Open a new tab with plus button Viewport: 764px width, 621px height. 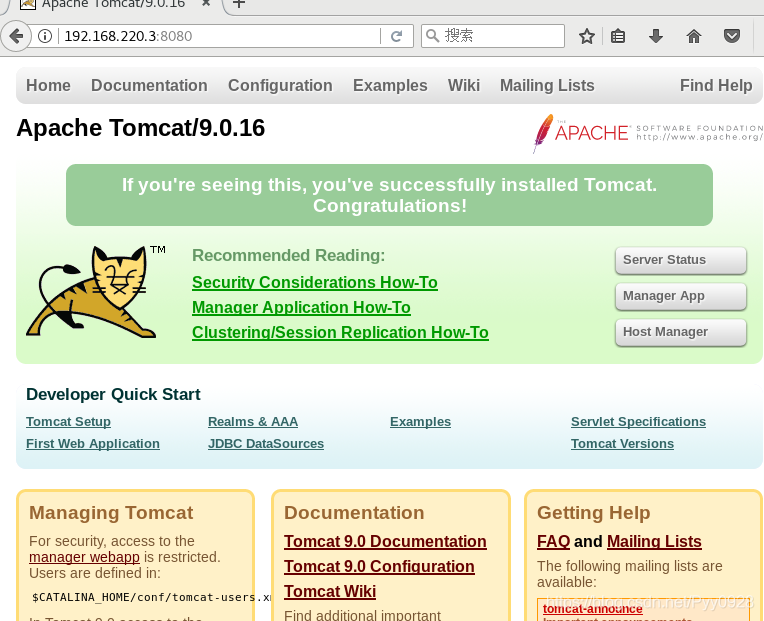coord(239,4)
